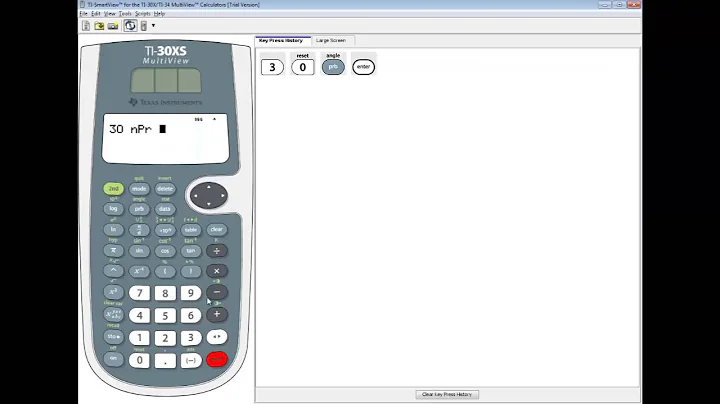
Task: Click the 7 key on calculator keypad
Action: pos(139,293)
